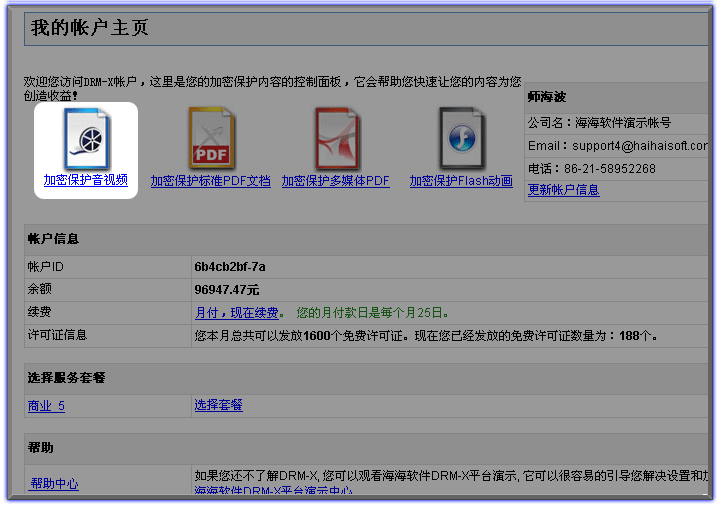Open the 加密保护标准PDF文档 link
Viewport: 720px width, 511px height.
pos(211,181)
